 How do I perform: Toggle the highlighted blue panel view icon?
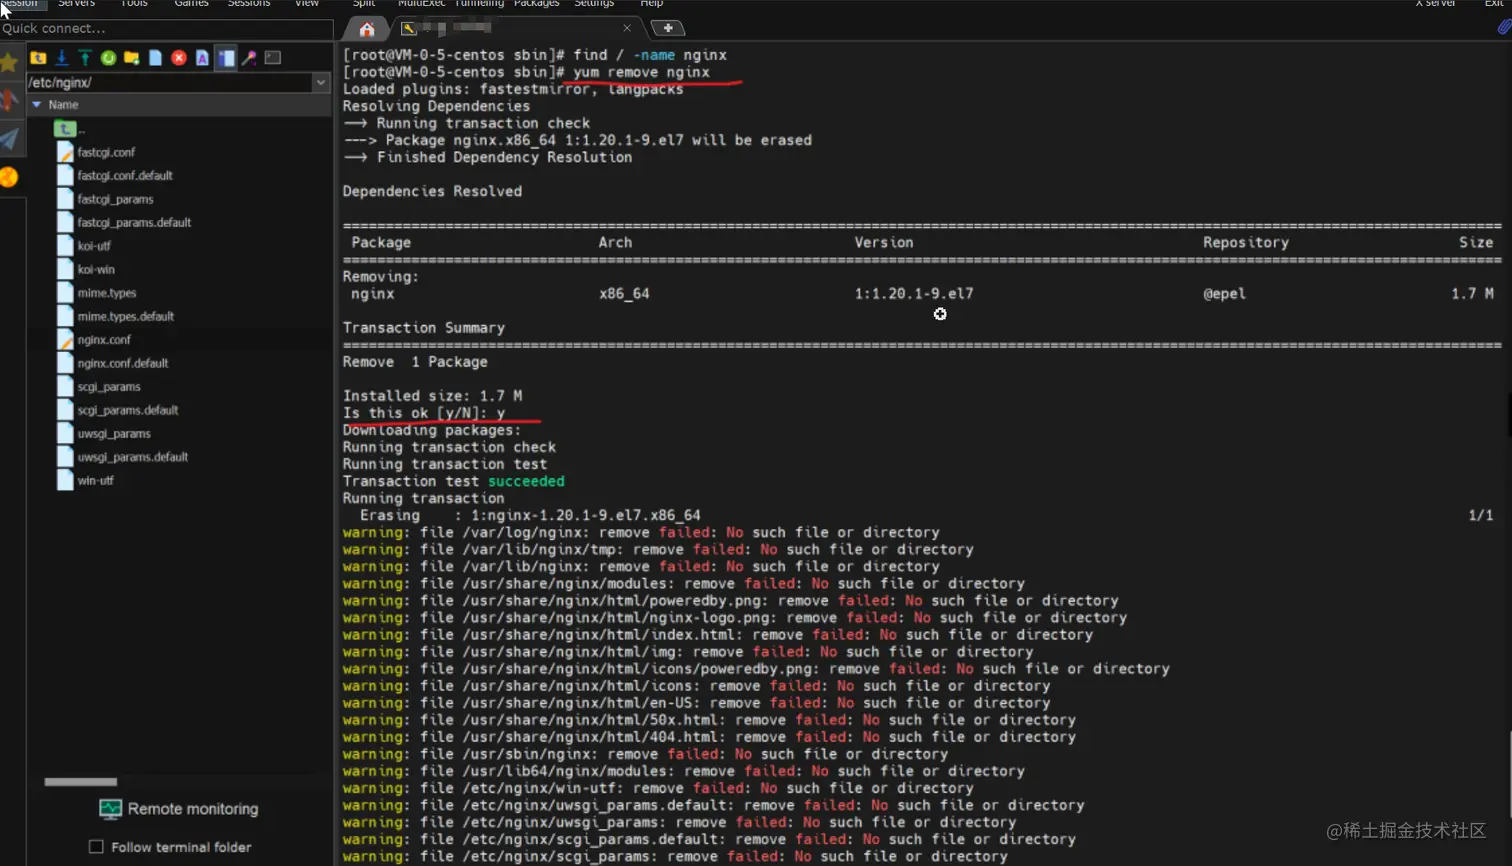[x=226, y=58]
